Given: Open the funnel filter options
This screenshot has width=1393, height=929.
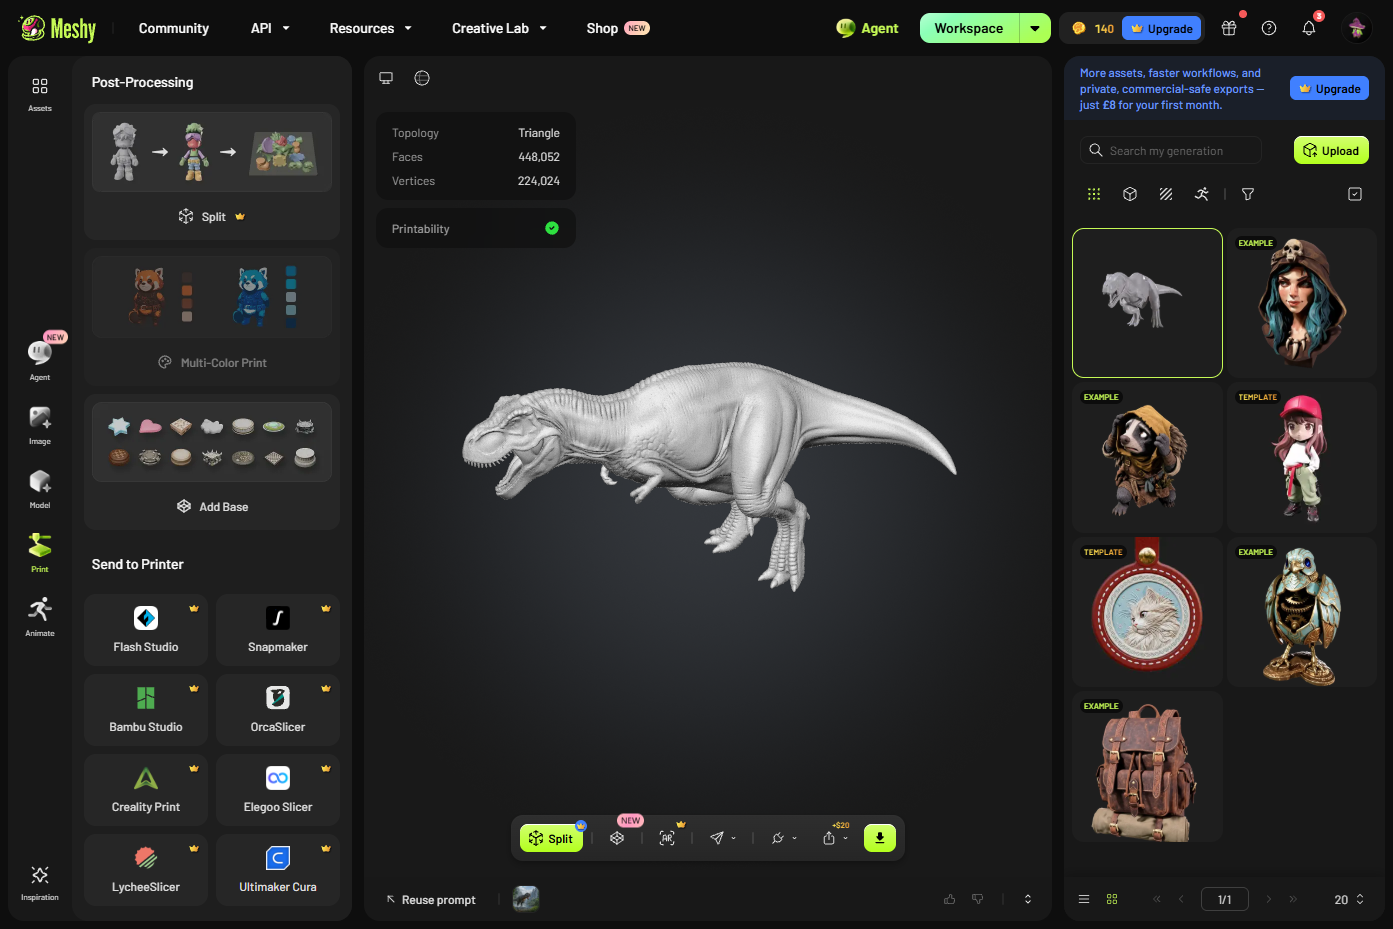Looking at the screenshot, I should tap(1248, 194).
